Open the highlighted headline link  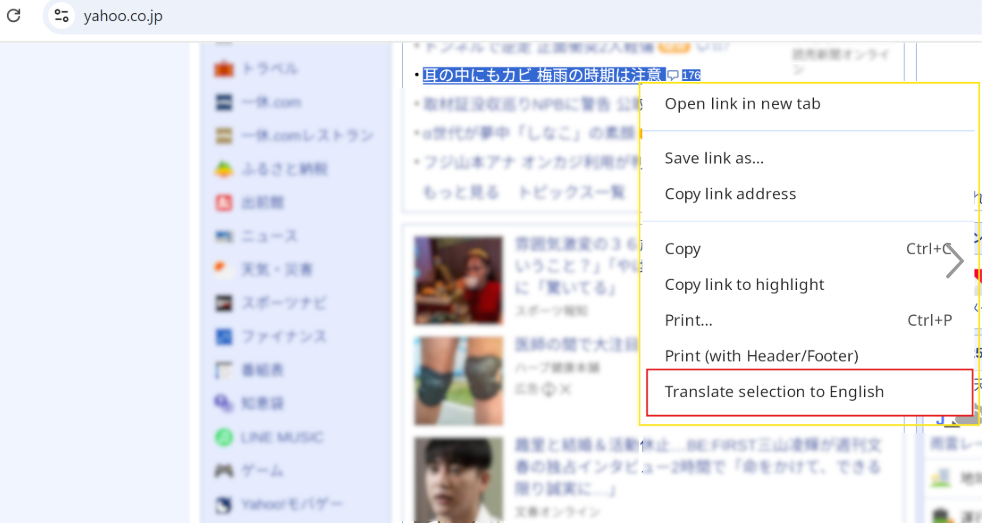coord(544,75)
